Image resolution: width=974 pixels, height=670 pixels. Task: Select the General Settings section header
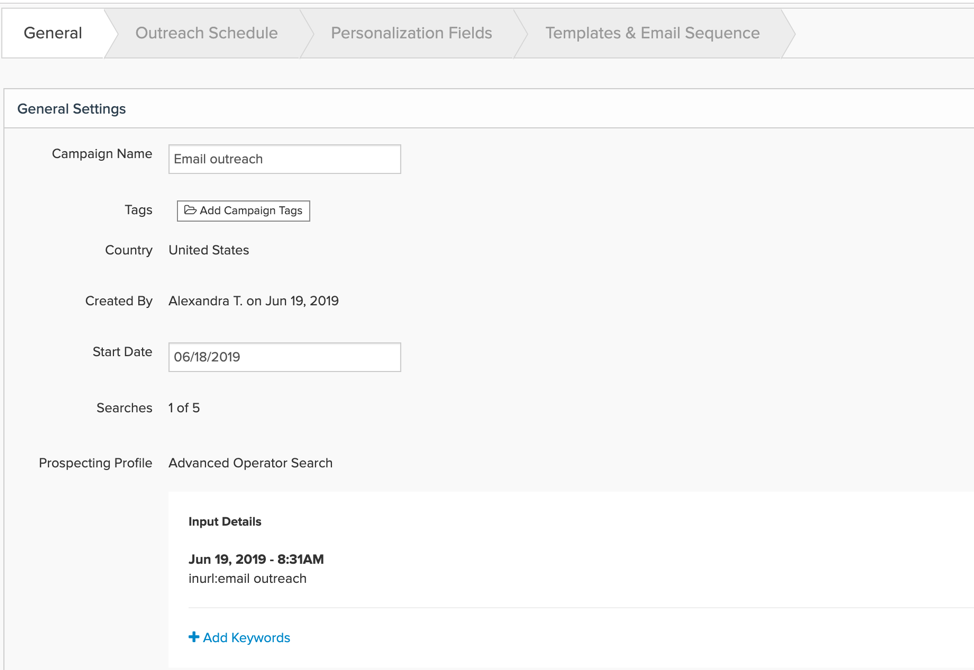coord(71,109)
